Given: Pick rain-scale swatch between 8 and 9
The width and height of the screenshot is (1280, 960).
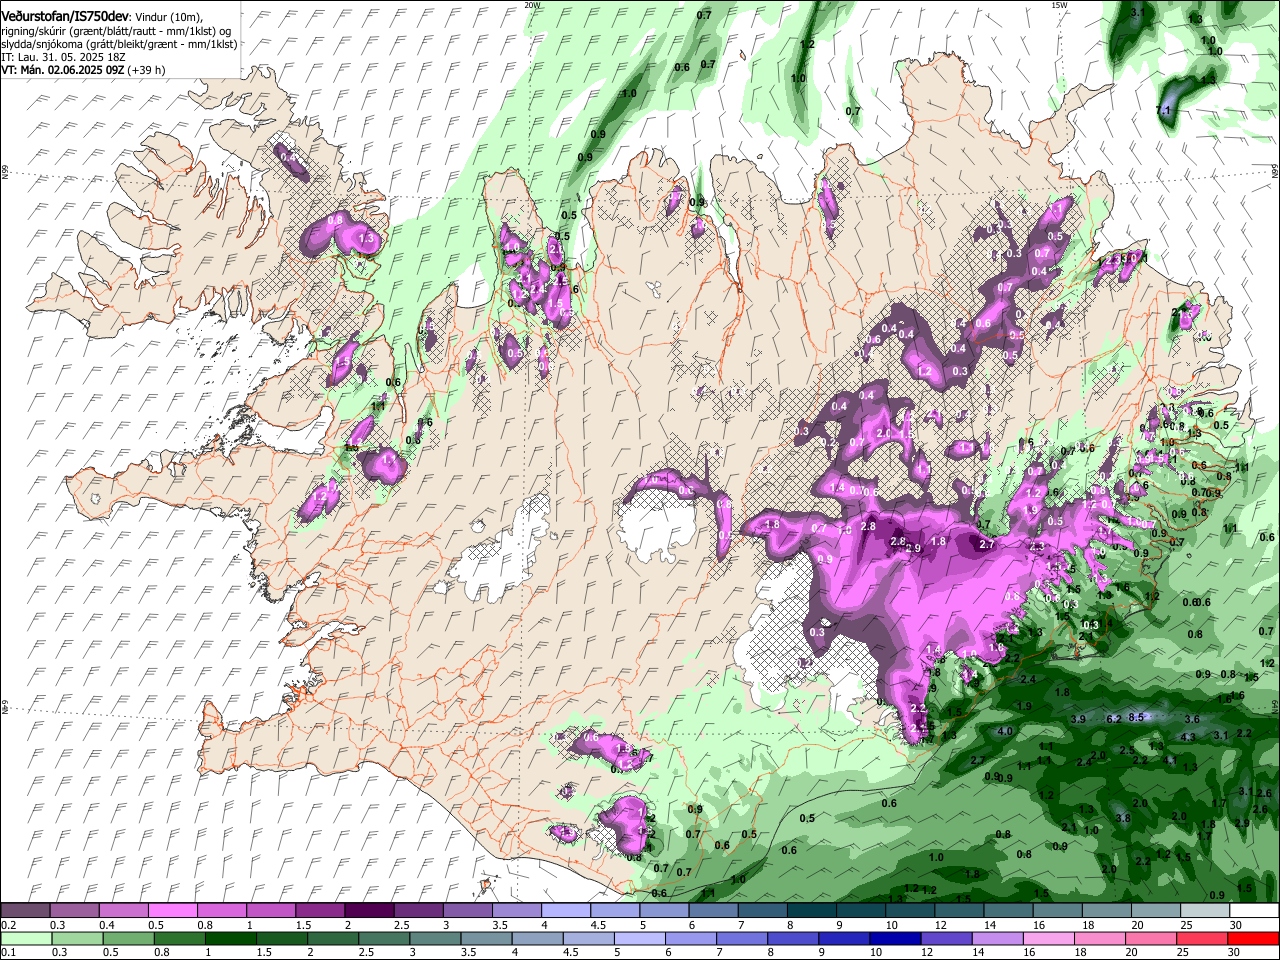Looking at the screenshot, I should tap(794, 939).
